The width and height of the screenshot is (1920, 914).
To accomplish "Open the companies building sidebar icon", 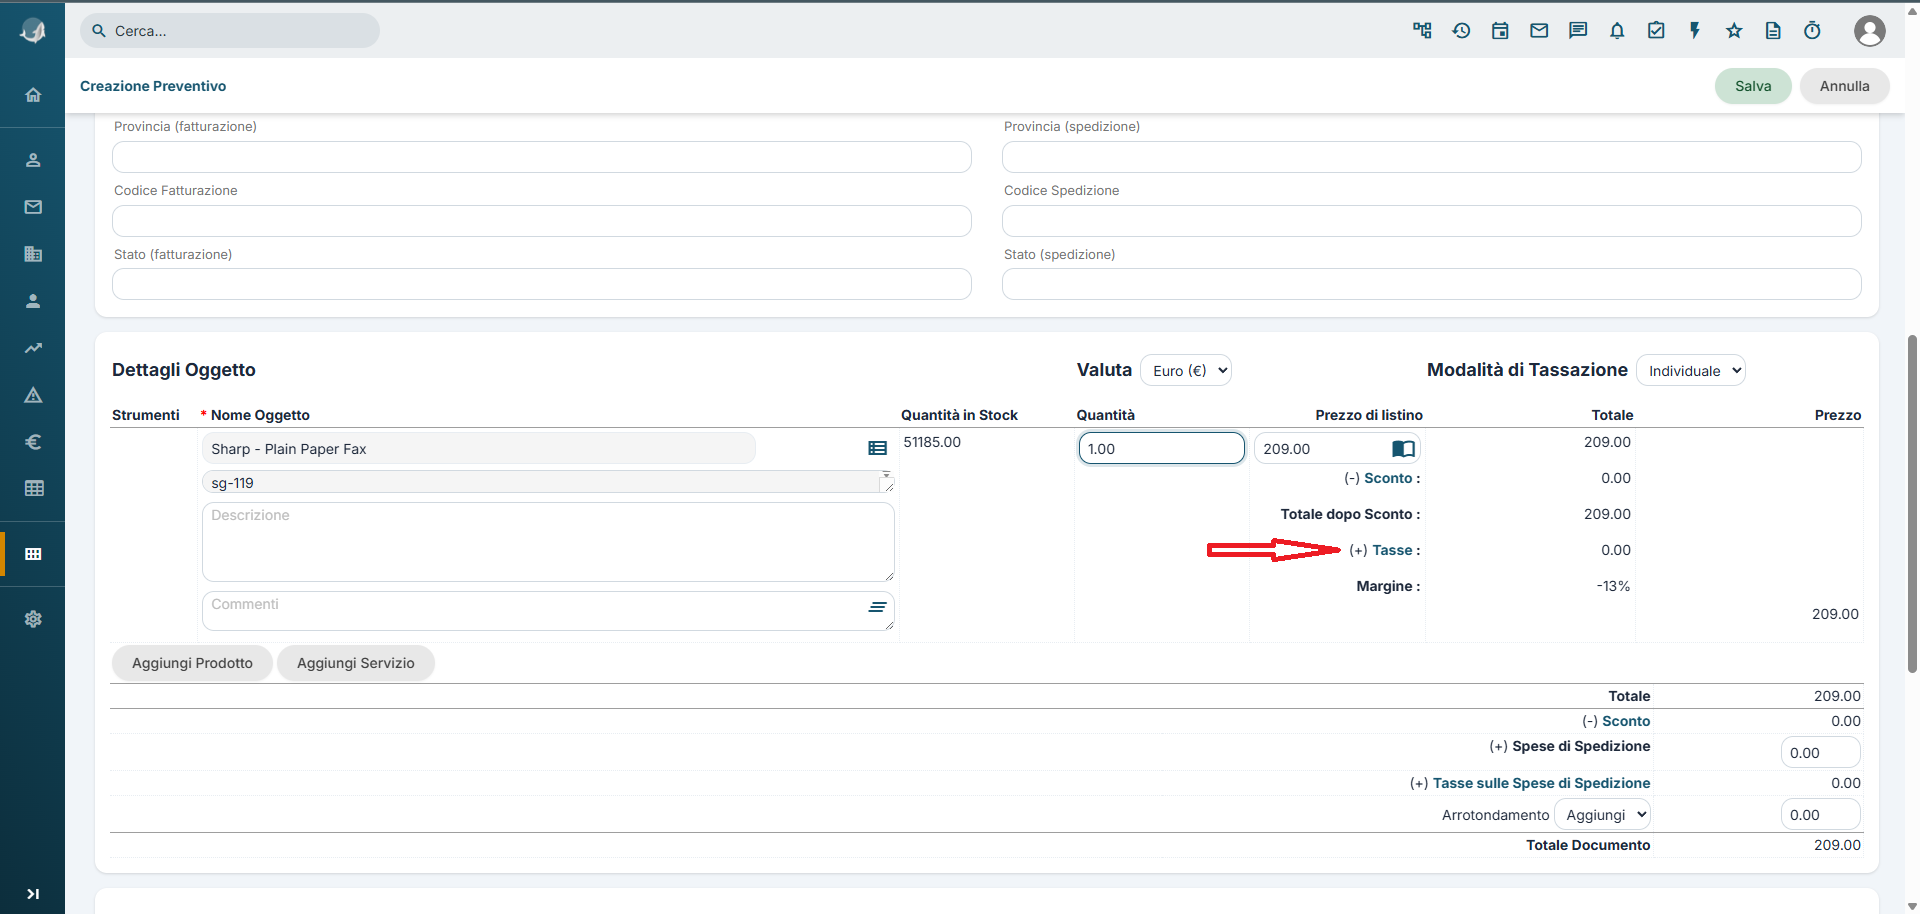I will click(33, 254).
